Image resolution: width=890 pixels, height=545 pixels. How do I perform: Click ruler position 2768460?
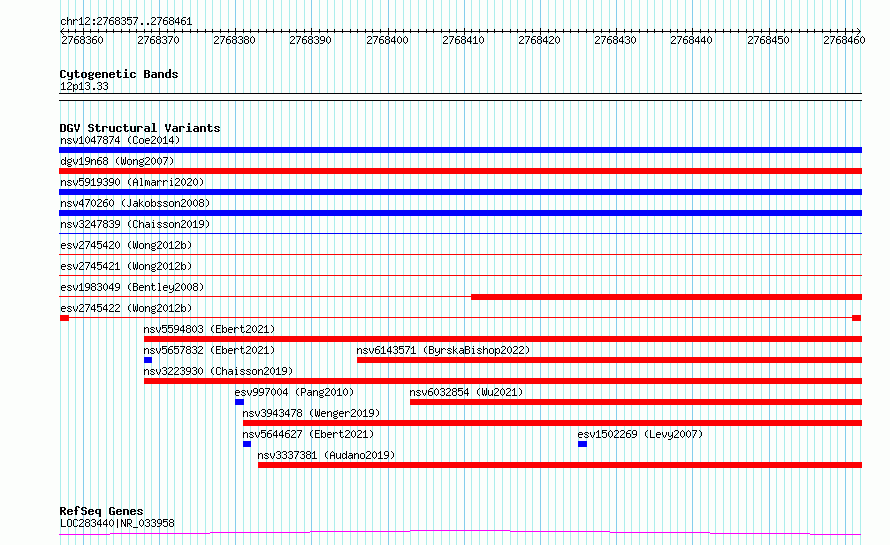point(844,40)
